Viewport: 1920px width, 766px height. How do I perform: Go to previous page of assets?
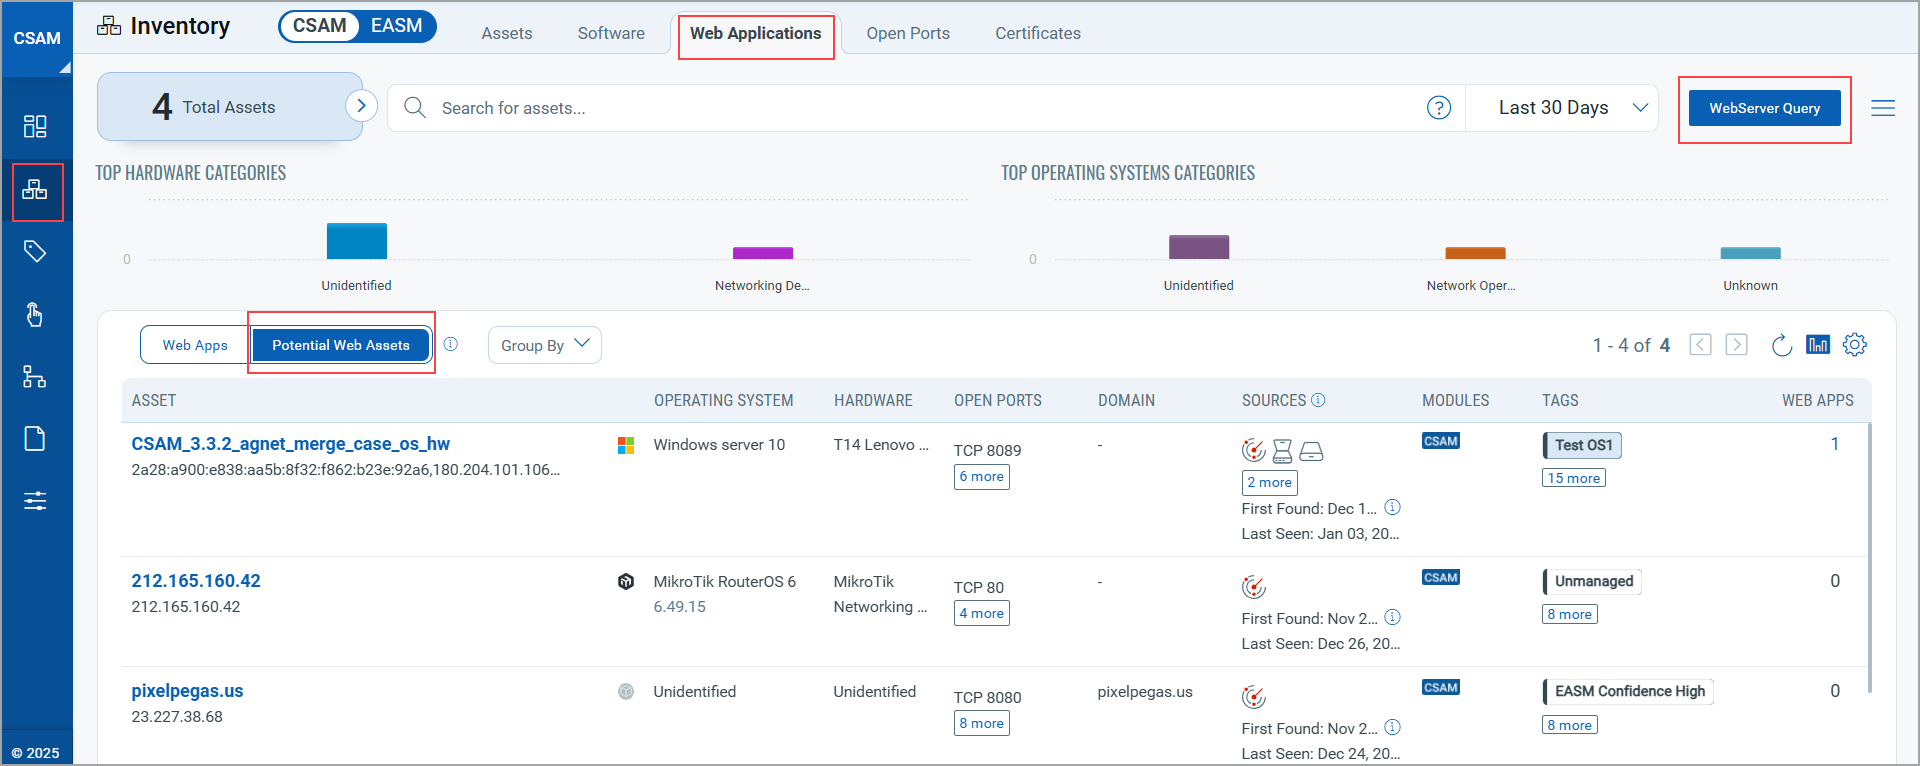point(1700,345)
